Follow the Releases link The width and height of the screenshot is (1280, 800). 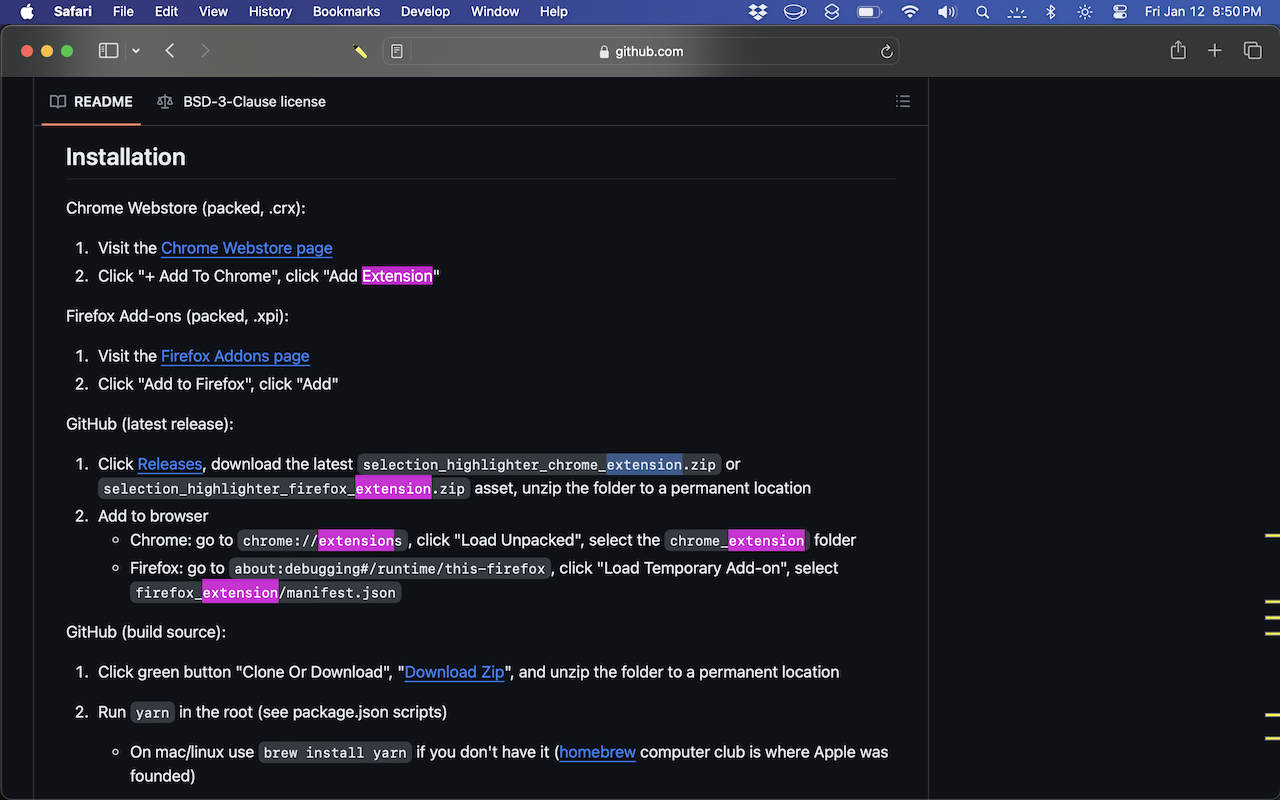tap(170, 464)
